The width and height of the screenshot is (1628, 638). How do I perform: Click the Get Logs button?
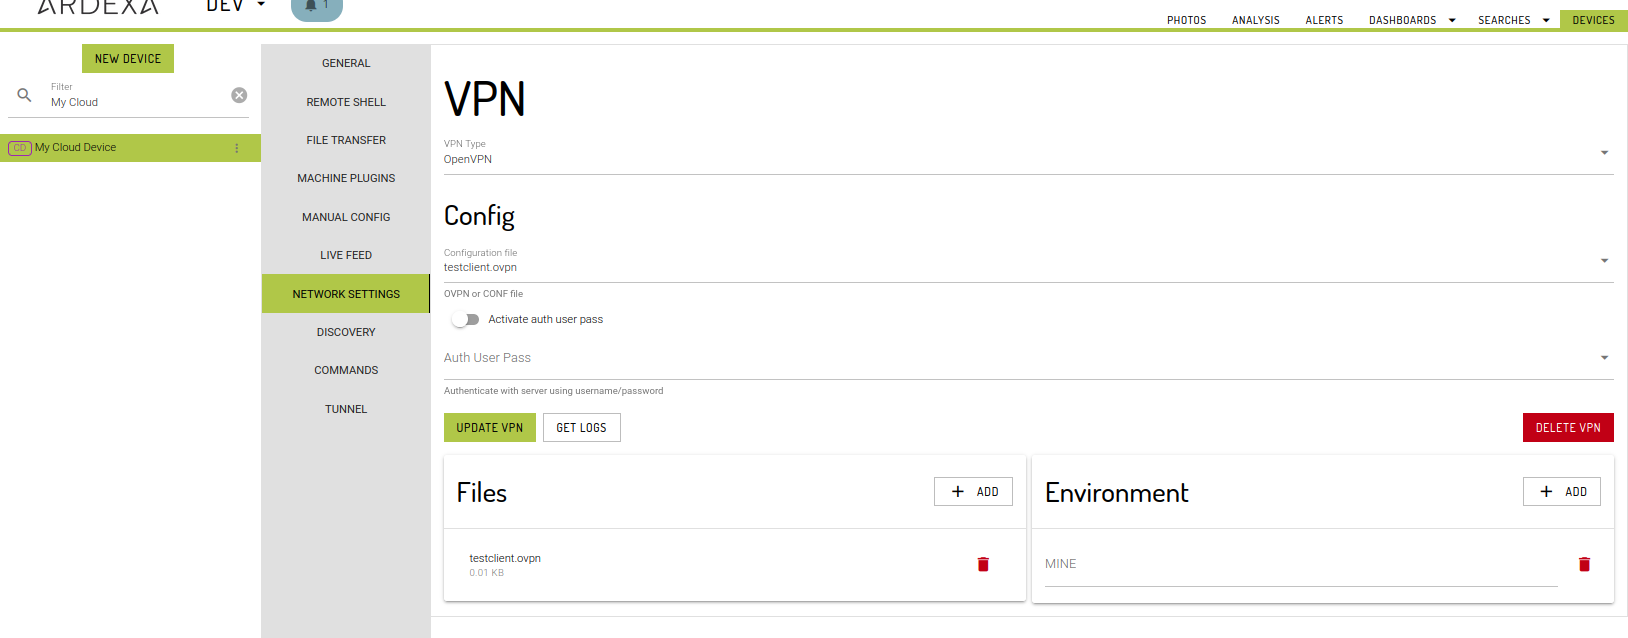[x=582, y=428]
